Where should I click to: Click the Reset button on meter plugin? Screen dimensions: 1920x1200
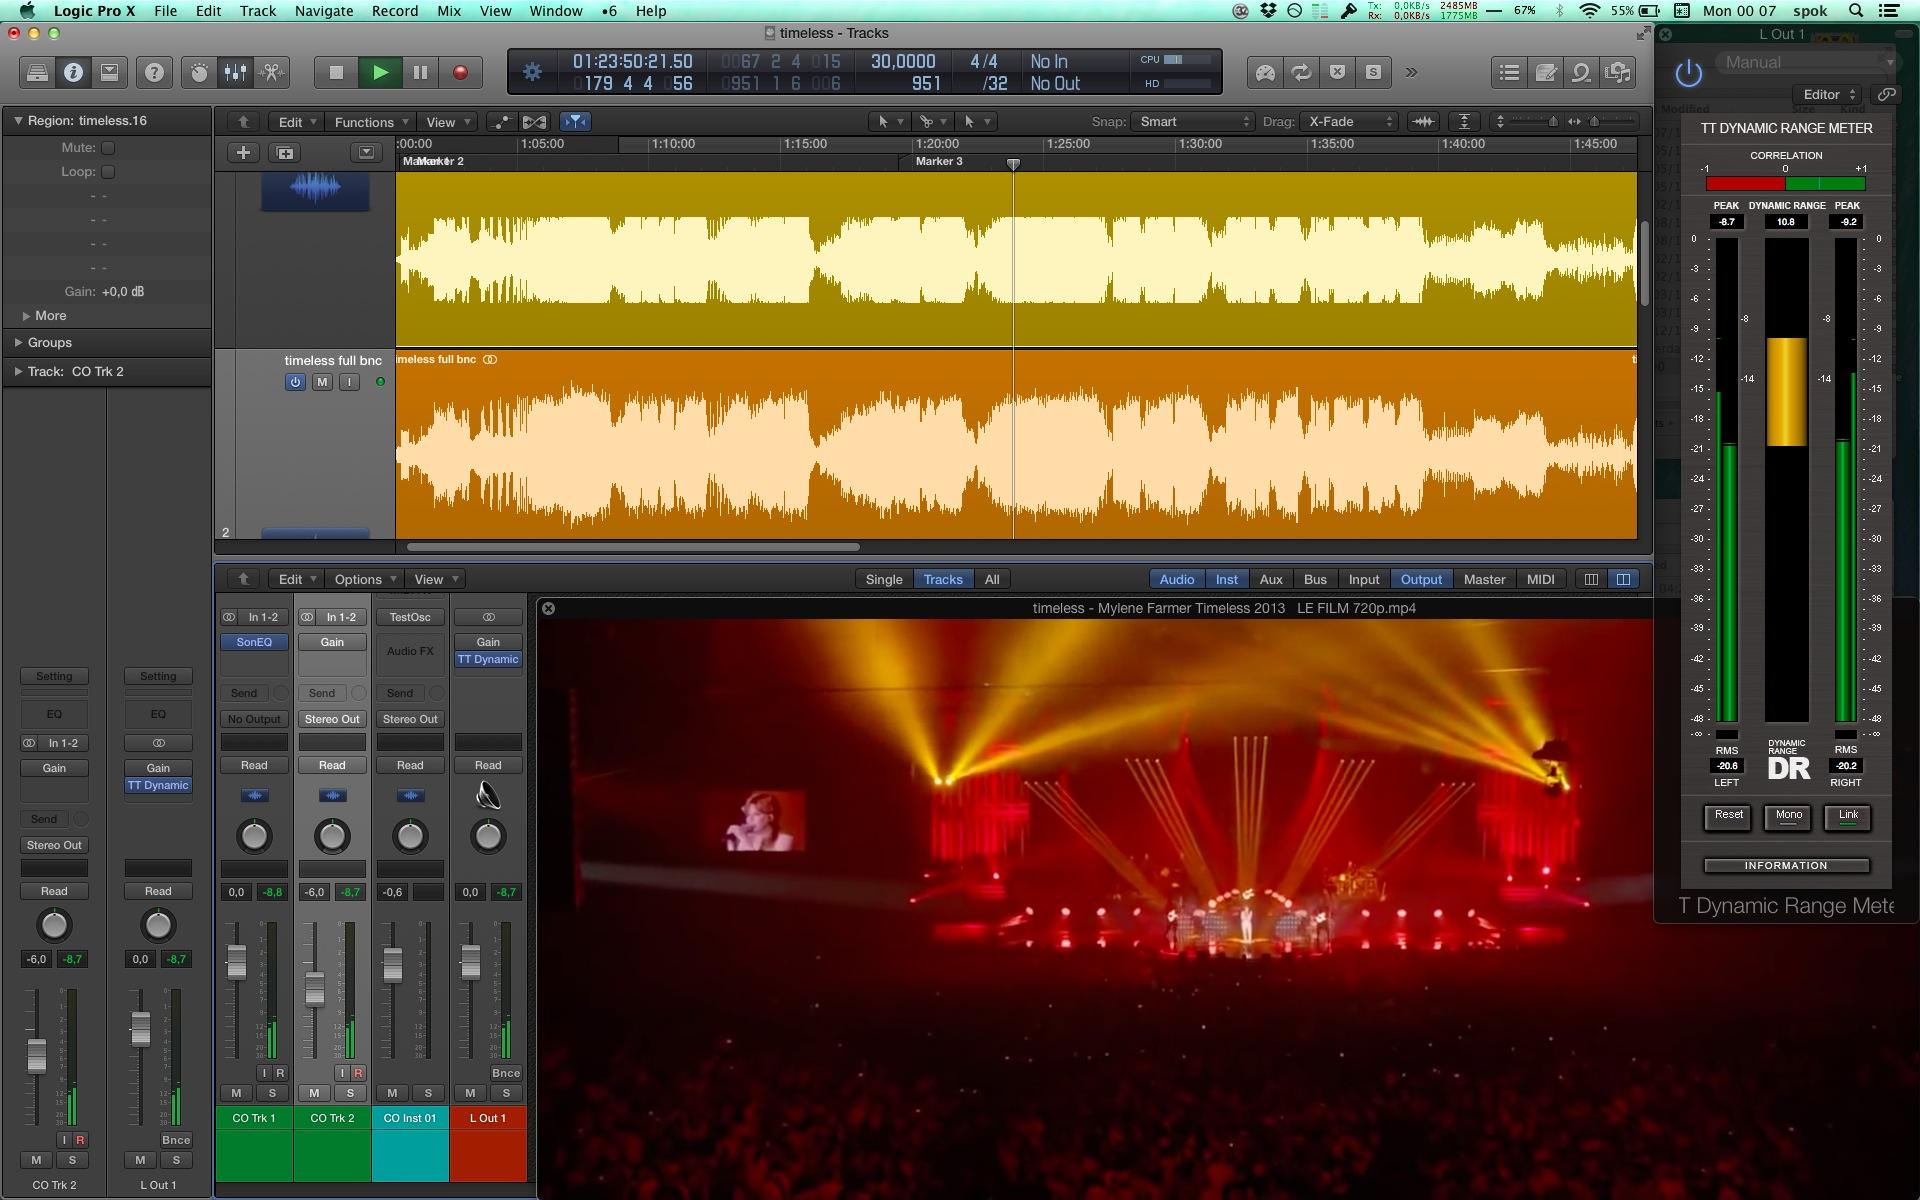click(1729, 816)
